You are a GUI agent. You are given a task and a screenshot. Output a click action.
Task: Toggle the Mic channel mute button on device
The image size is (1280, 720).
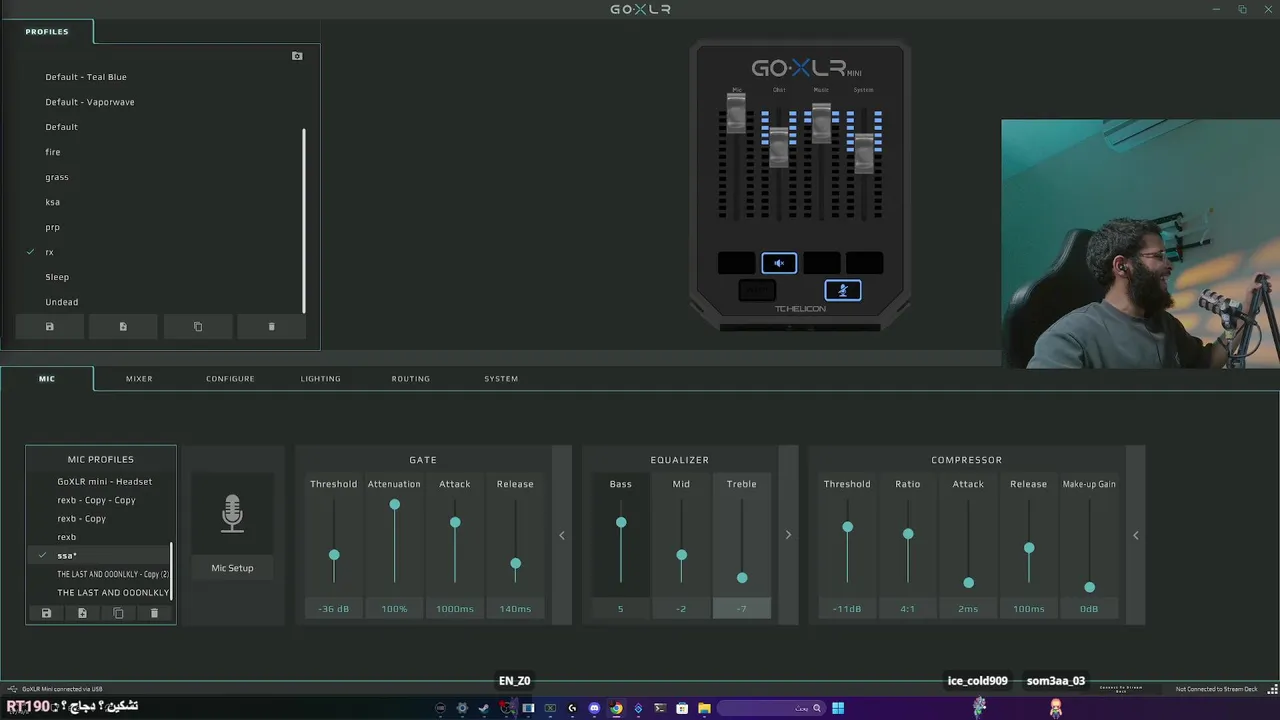pos(736,263)
